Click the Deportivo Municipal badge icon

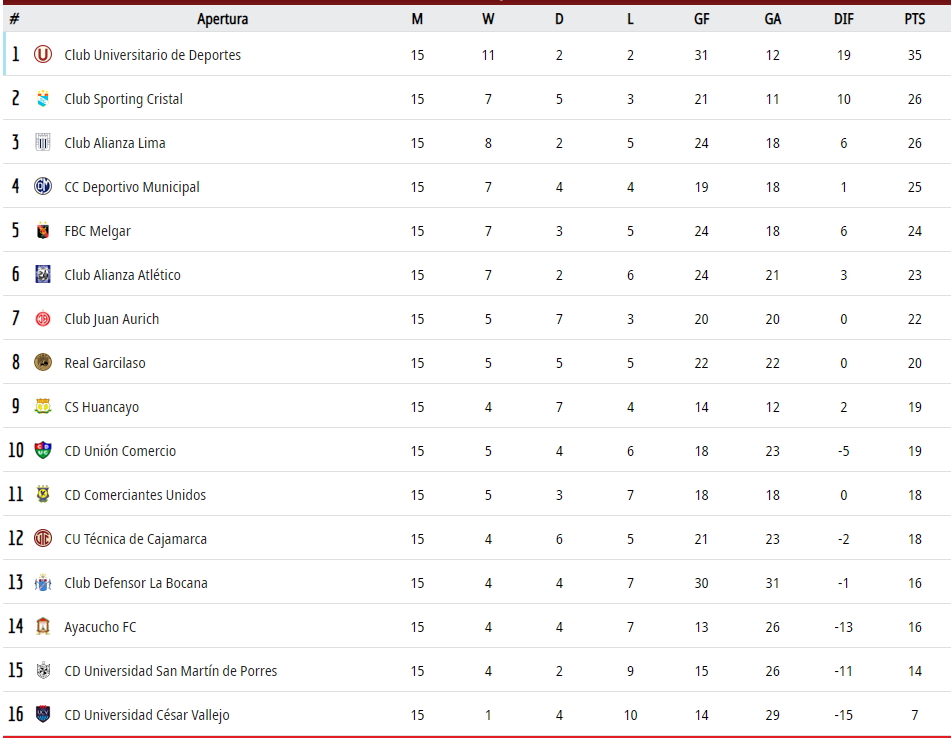click(x=42, y=186)
